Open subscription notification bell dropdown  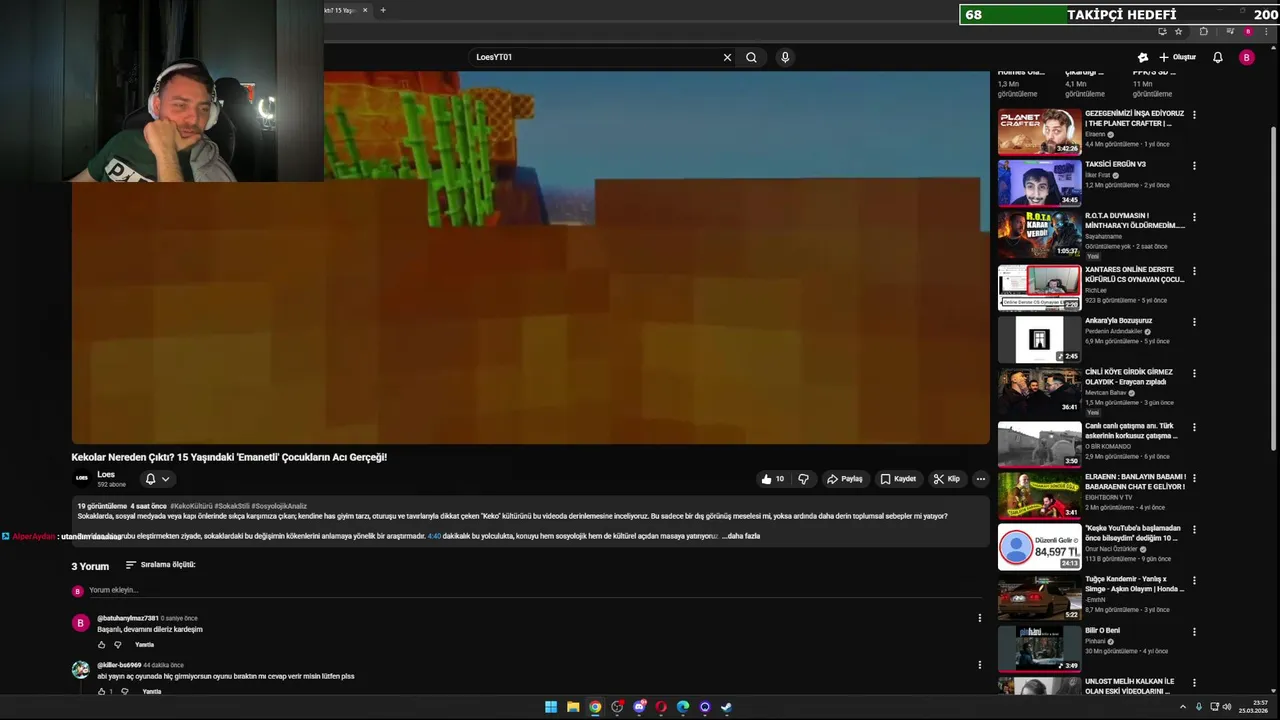click(x=157, y=479)
